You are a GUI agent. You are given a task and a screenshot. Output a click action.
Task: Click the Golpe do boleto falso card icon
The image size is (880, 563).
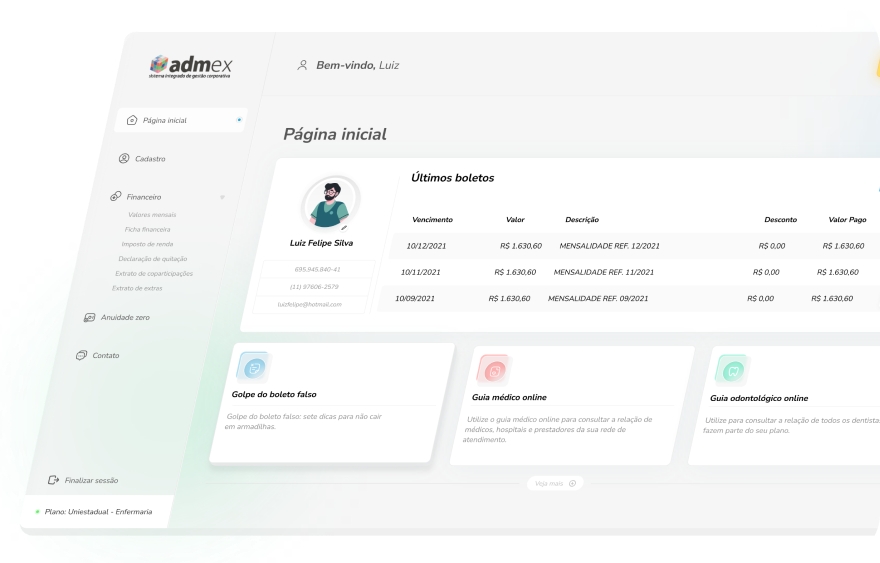tap(254, 368)
